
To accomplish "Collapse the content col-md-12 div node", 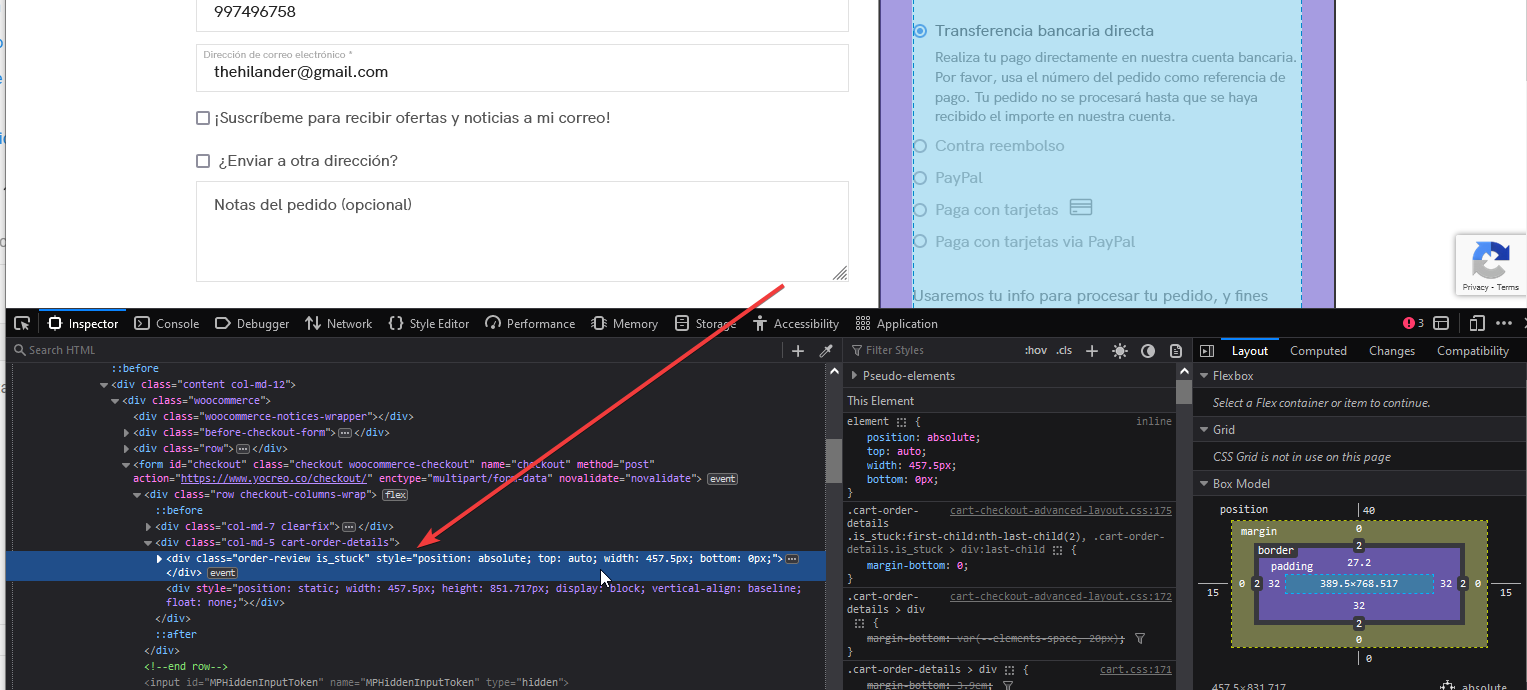I will pos(104,385).
